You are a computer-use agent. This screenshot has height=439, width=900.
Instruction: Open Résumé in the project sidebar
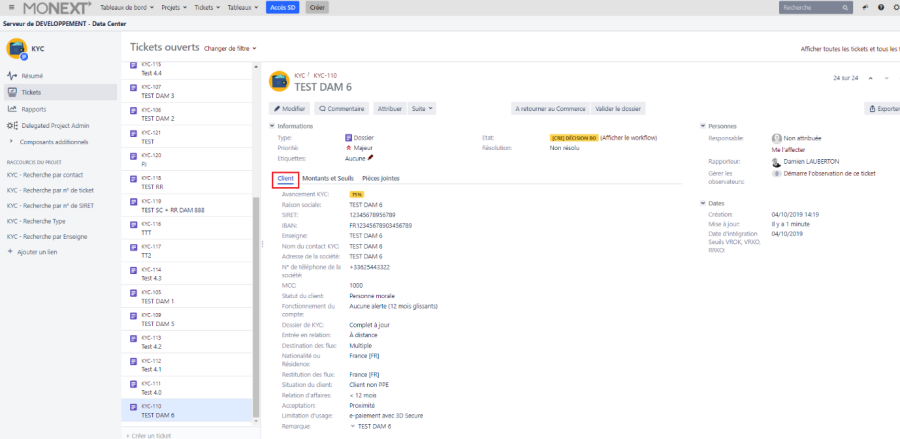tap(33, 76)
